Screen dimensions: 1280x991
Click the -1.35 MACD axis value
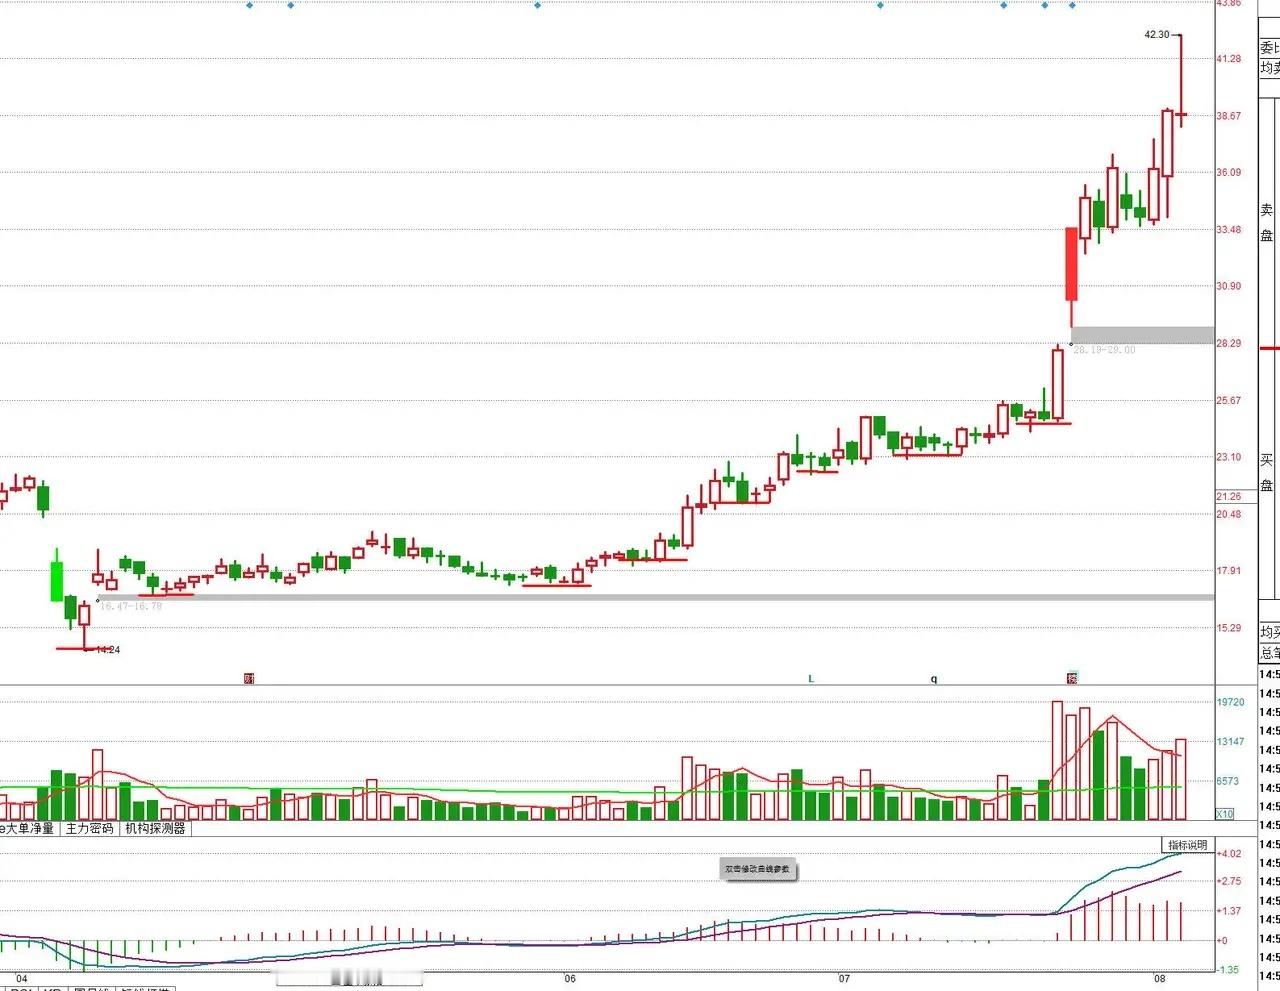tap(1229, 970)
